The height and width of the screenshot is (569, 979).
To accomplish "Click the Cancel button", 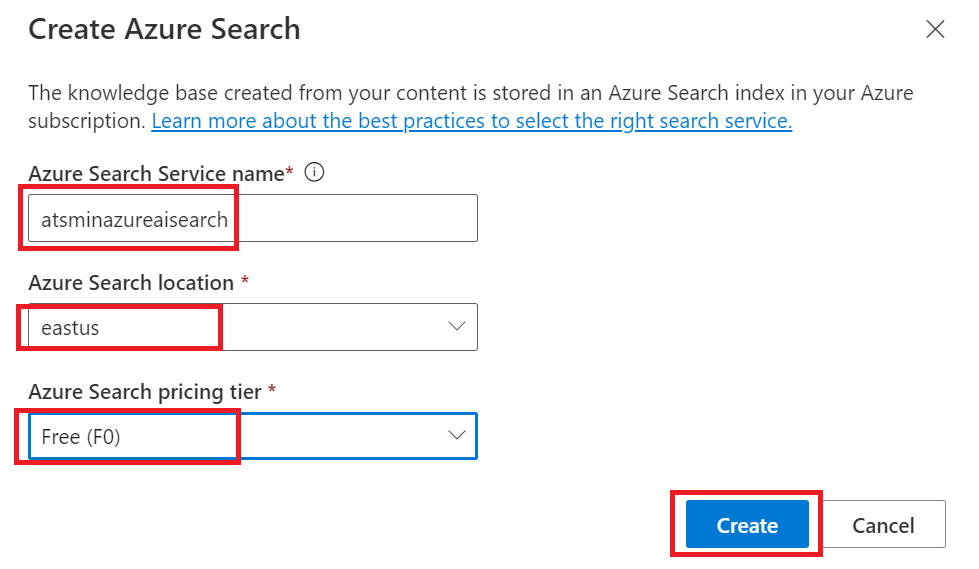I will 883,524.
